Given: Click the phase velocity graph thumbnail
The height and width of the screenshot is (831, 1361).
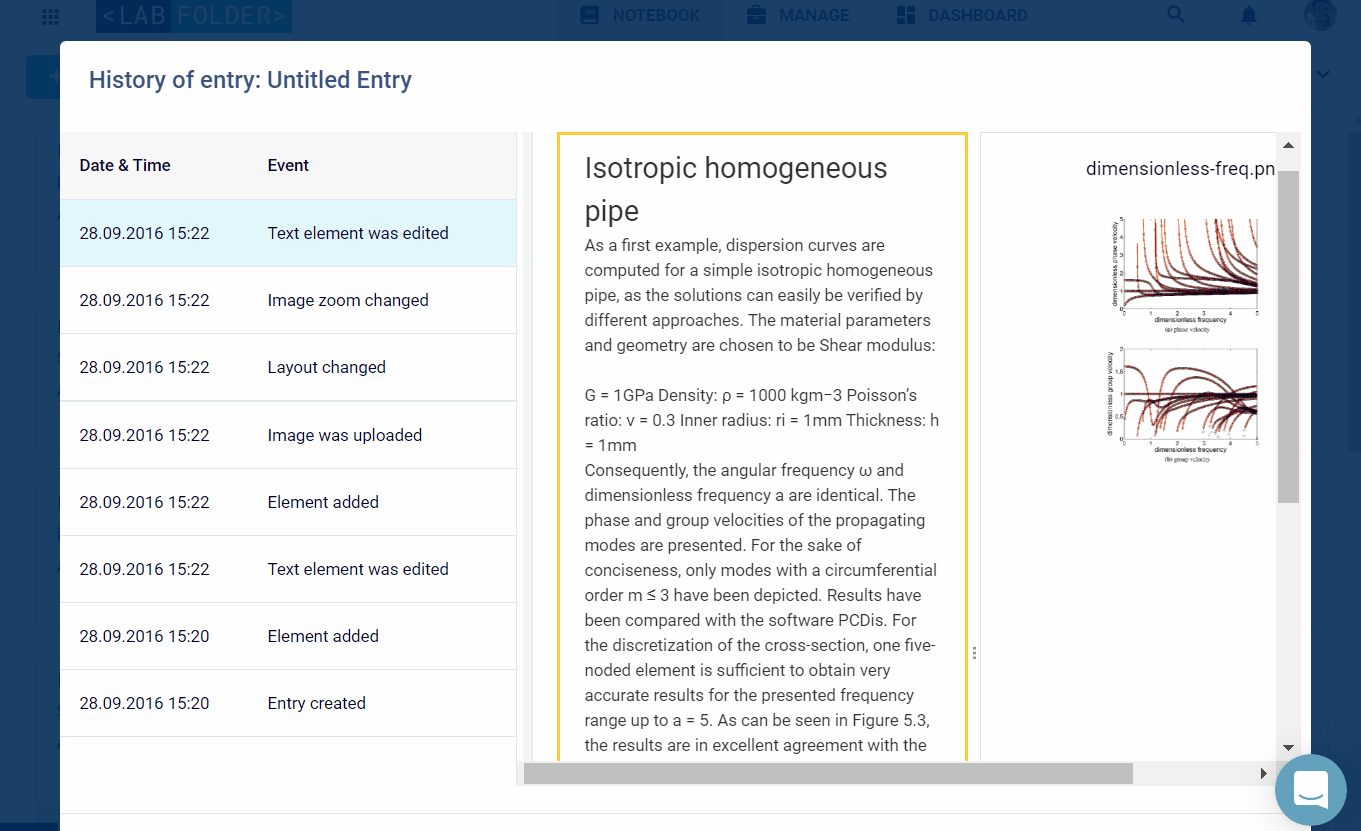Looking at the screenshot, I should 1183,275.
